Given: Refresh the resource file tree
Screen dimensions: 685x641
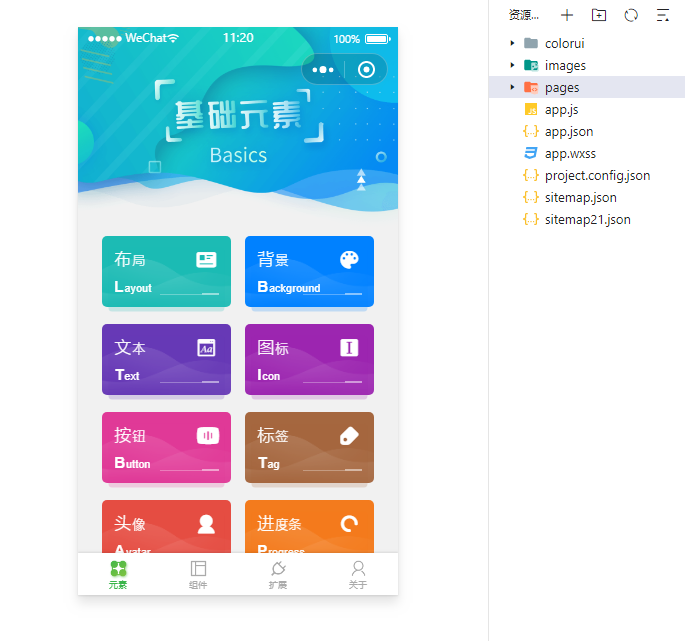Looking at the screenshot, I should 631,15.
